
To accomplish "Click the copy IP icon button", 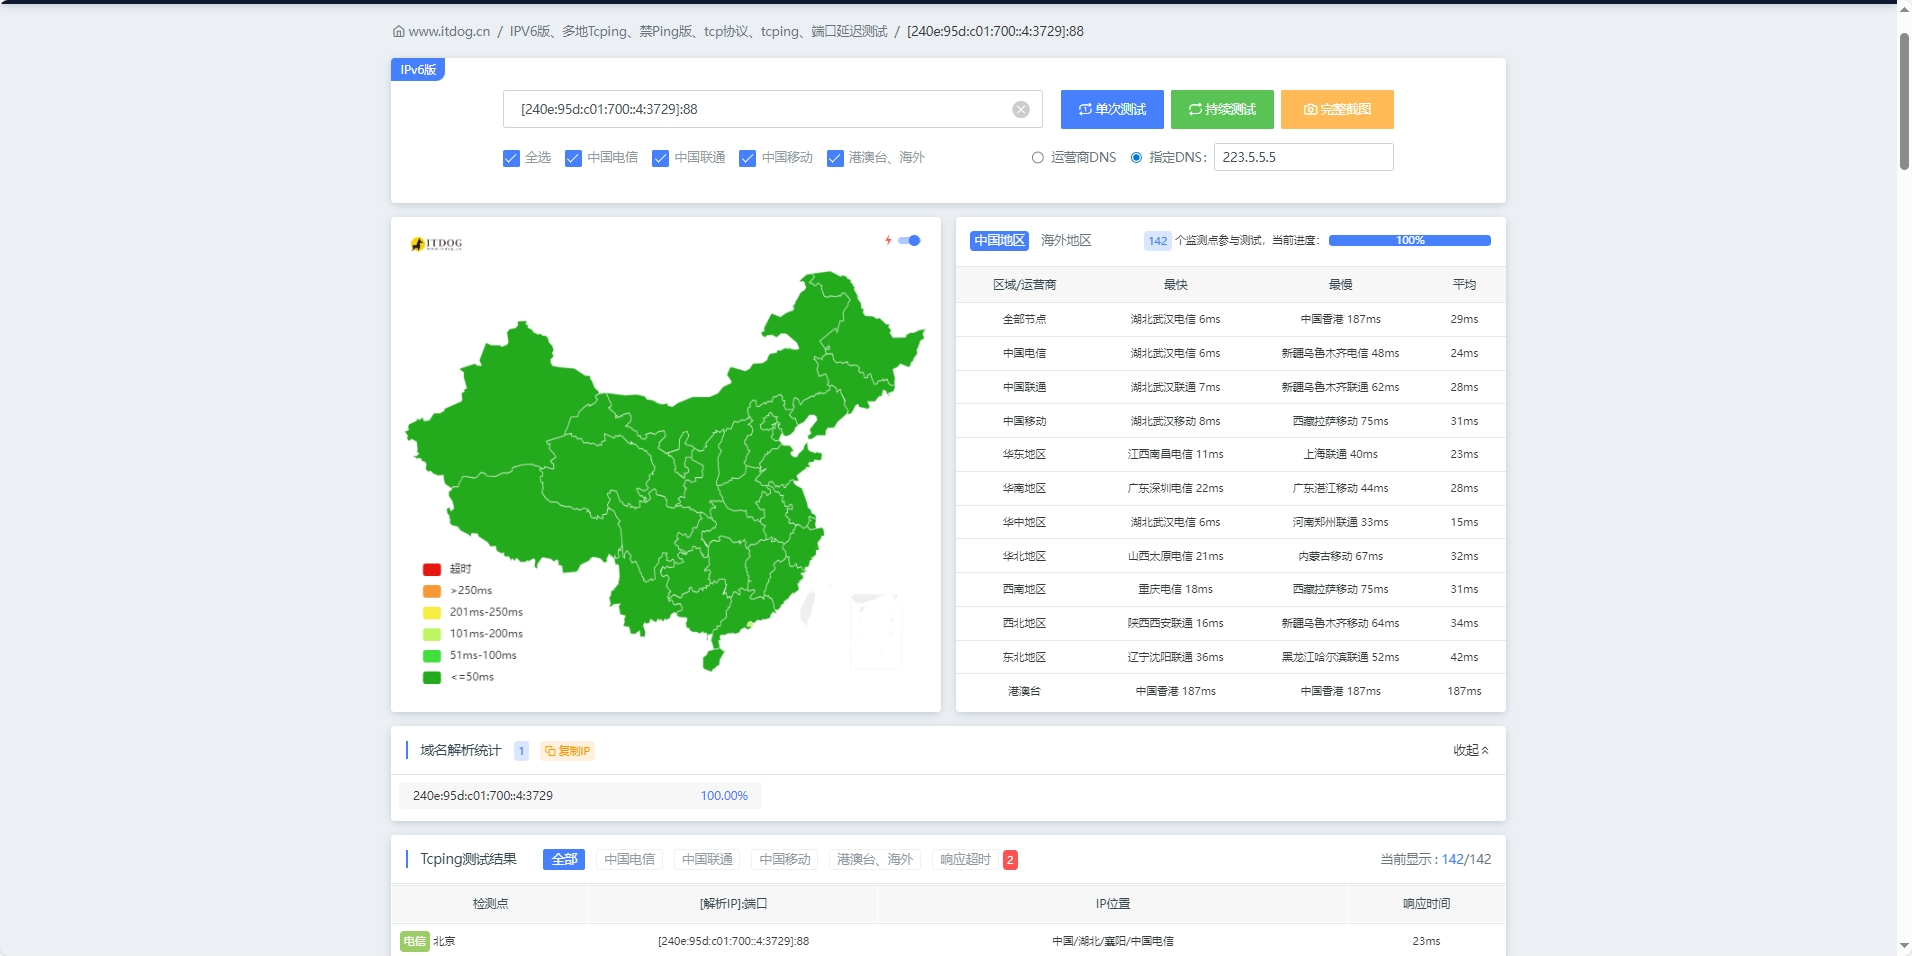I will (x=567, y=751).
